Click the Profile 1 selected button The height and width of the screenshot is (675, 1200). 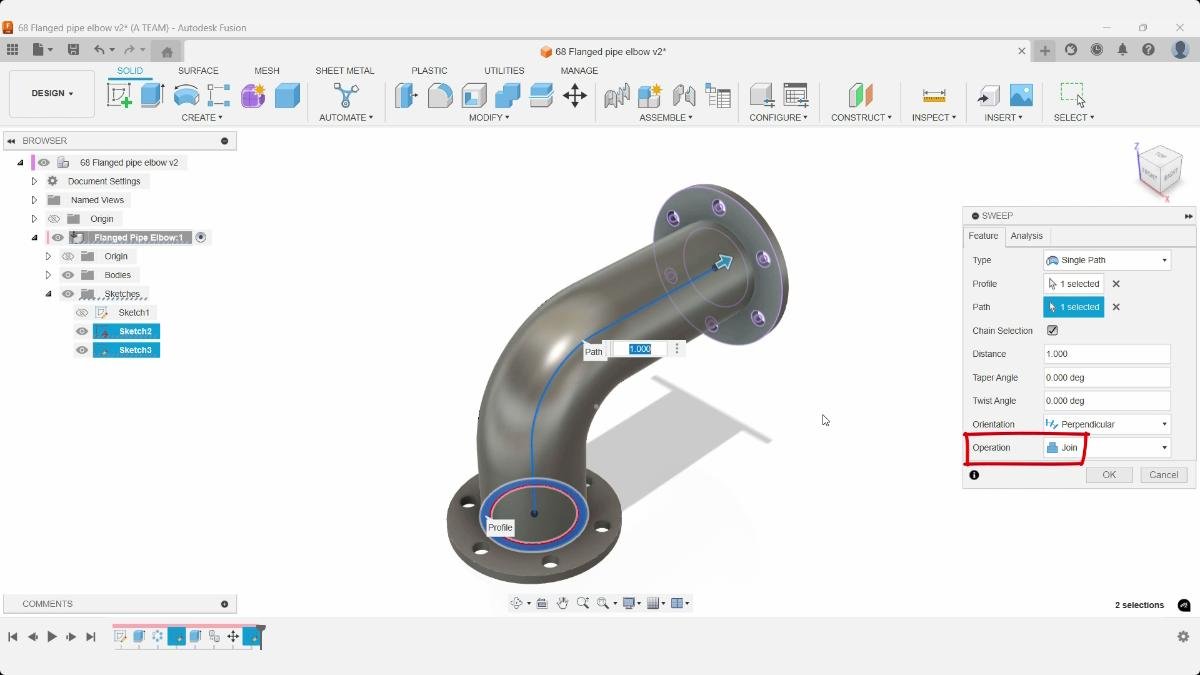tap(1074, 284)
